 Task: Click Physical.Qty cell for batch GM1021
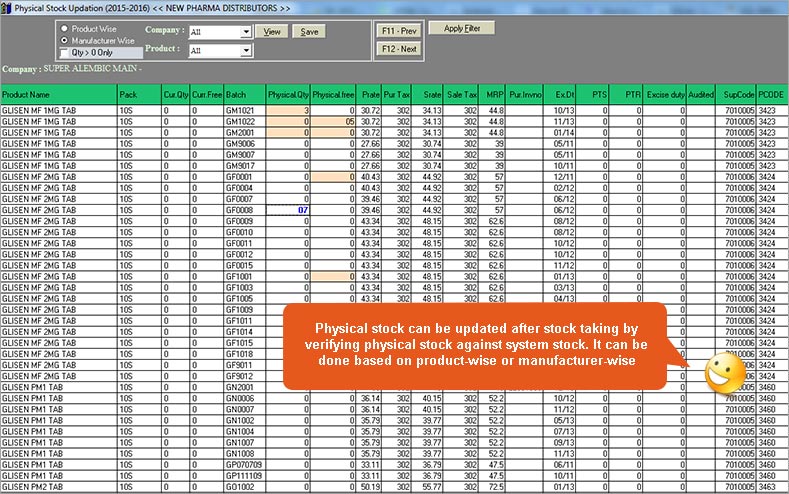coord(289,109)
